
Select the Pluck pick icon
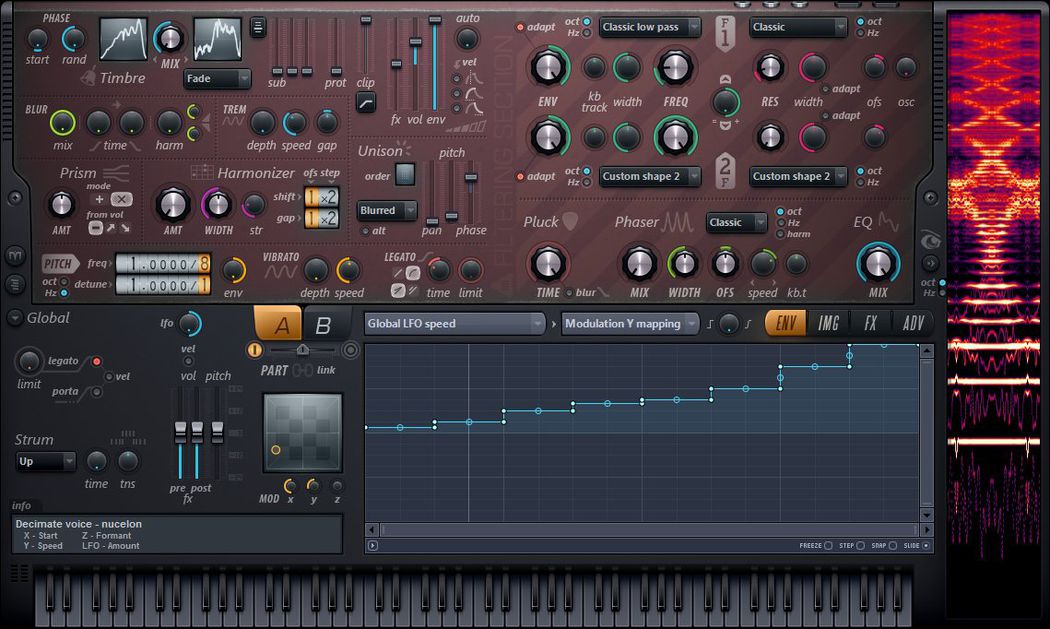[x=570, y=222]
